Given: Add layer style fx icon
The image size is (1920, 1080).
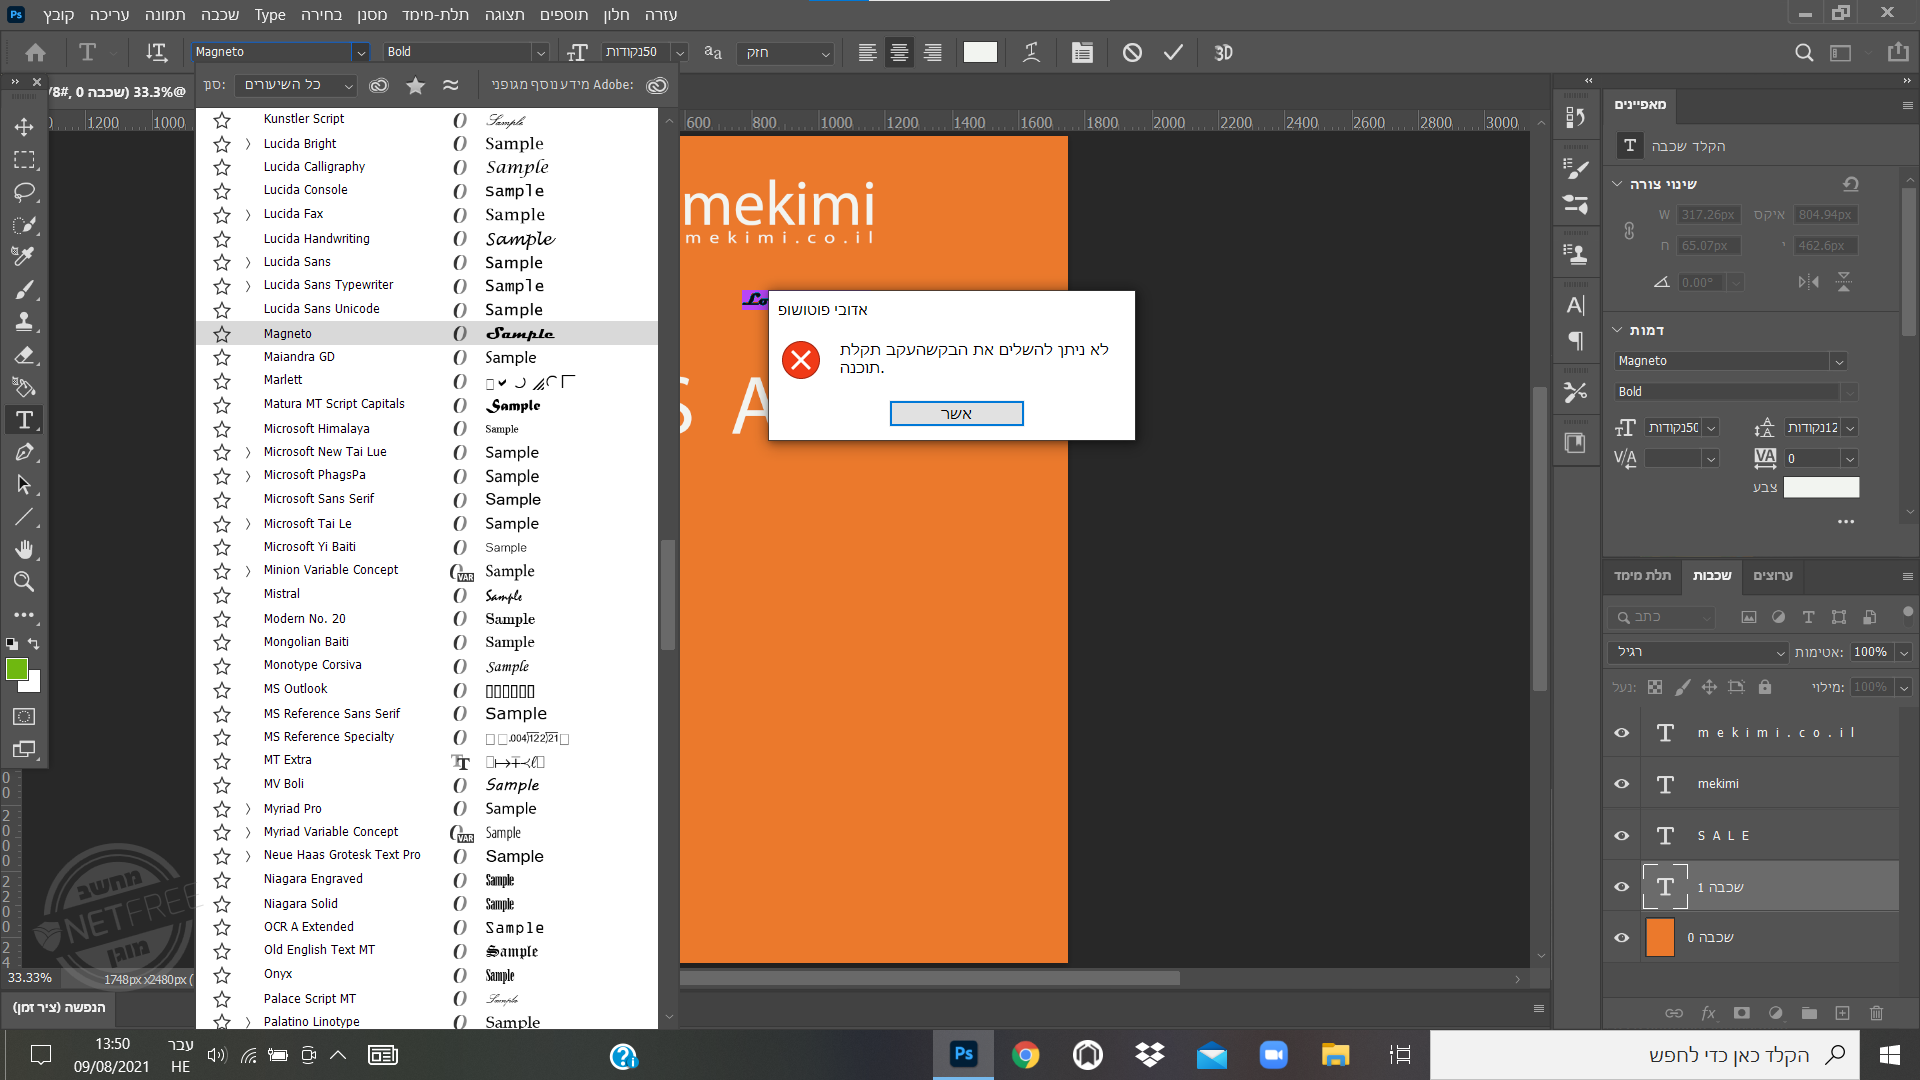Looking at the screenshot, I should [x=1708, y=1013].
